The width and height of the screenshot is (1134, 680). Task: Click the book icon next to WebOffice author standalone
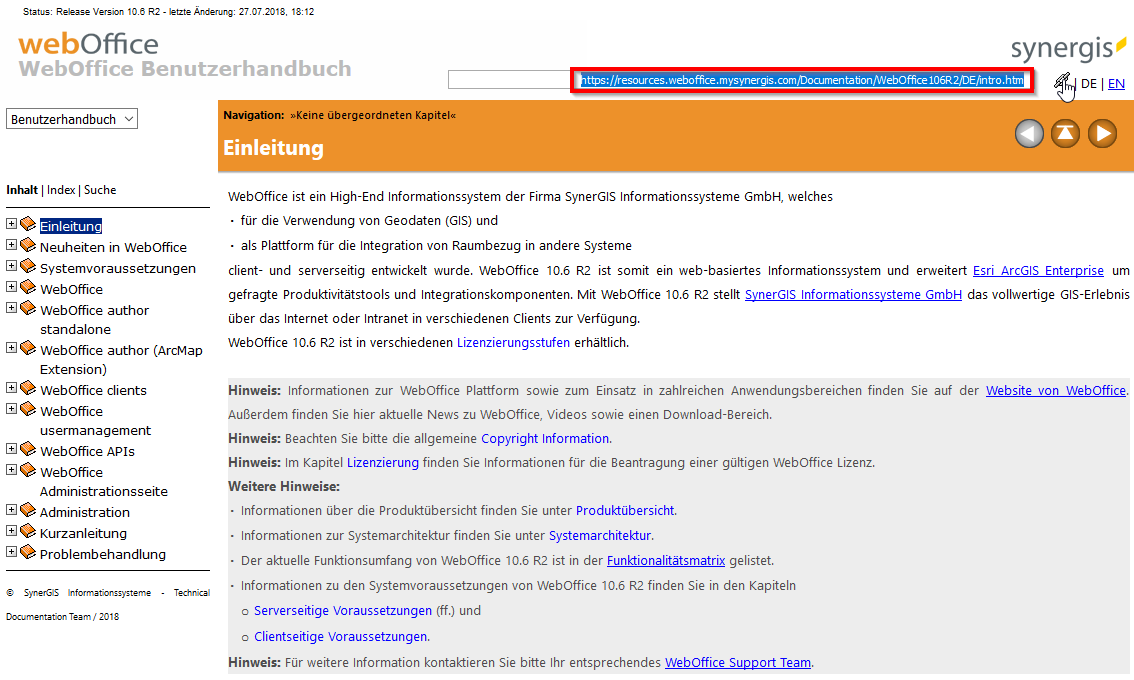click(28, 308)
